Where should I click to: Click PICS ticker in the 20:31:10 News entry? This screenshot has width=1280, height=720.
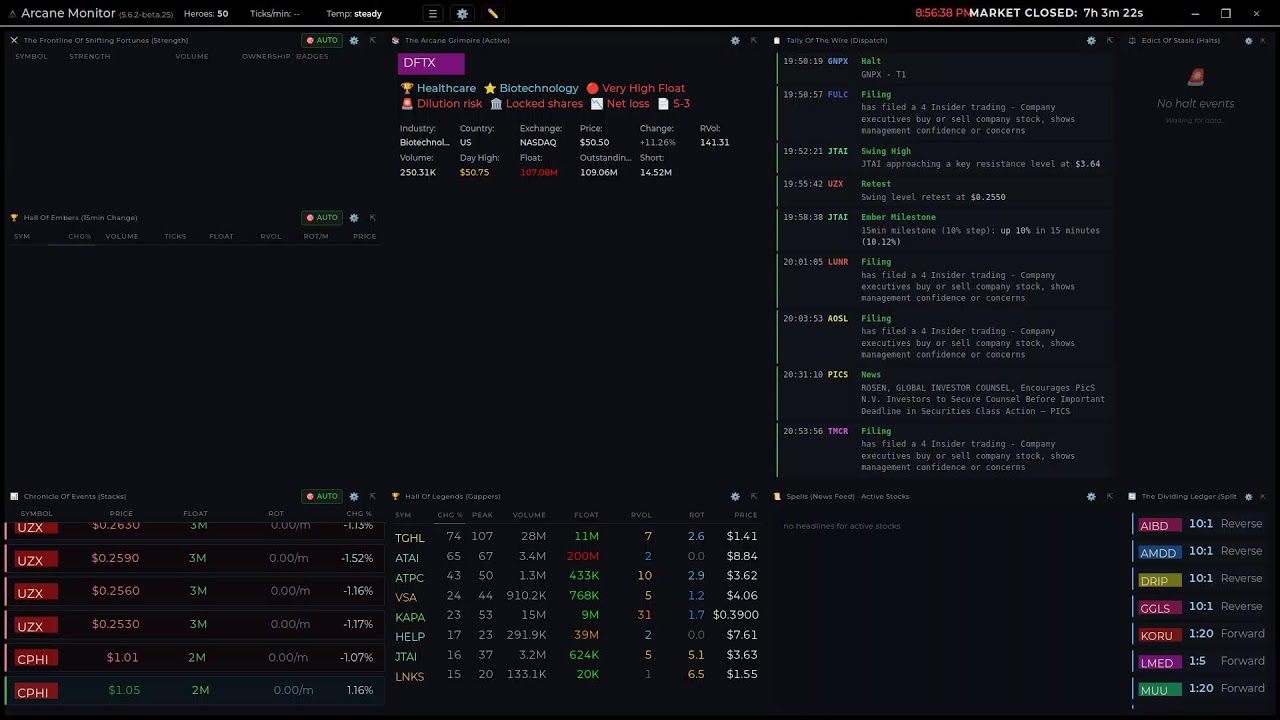click(x=838, y=375)
